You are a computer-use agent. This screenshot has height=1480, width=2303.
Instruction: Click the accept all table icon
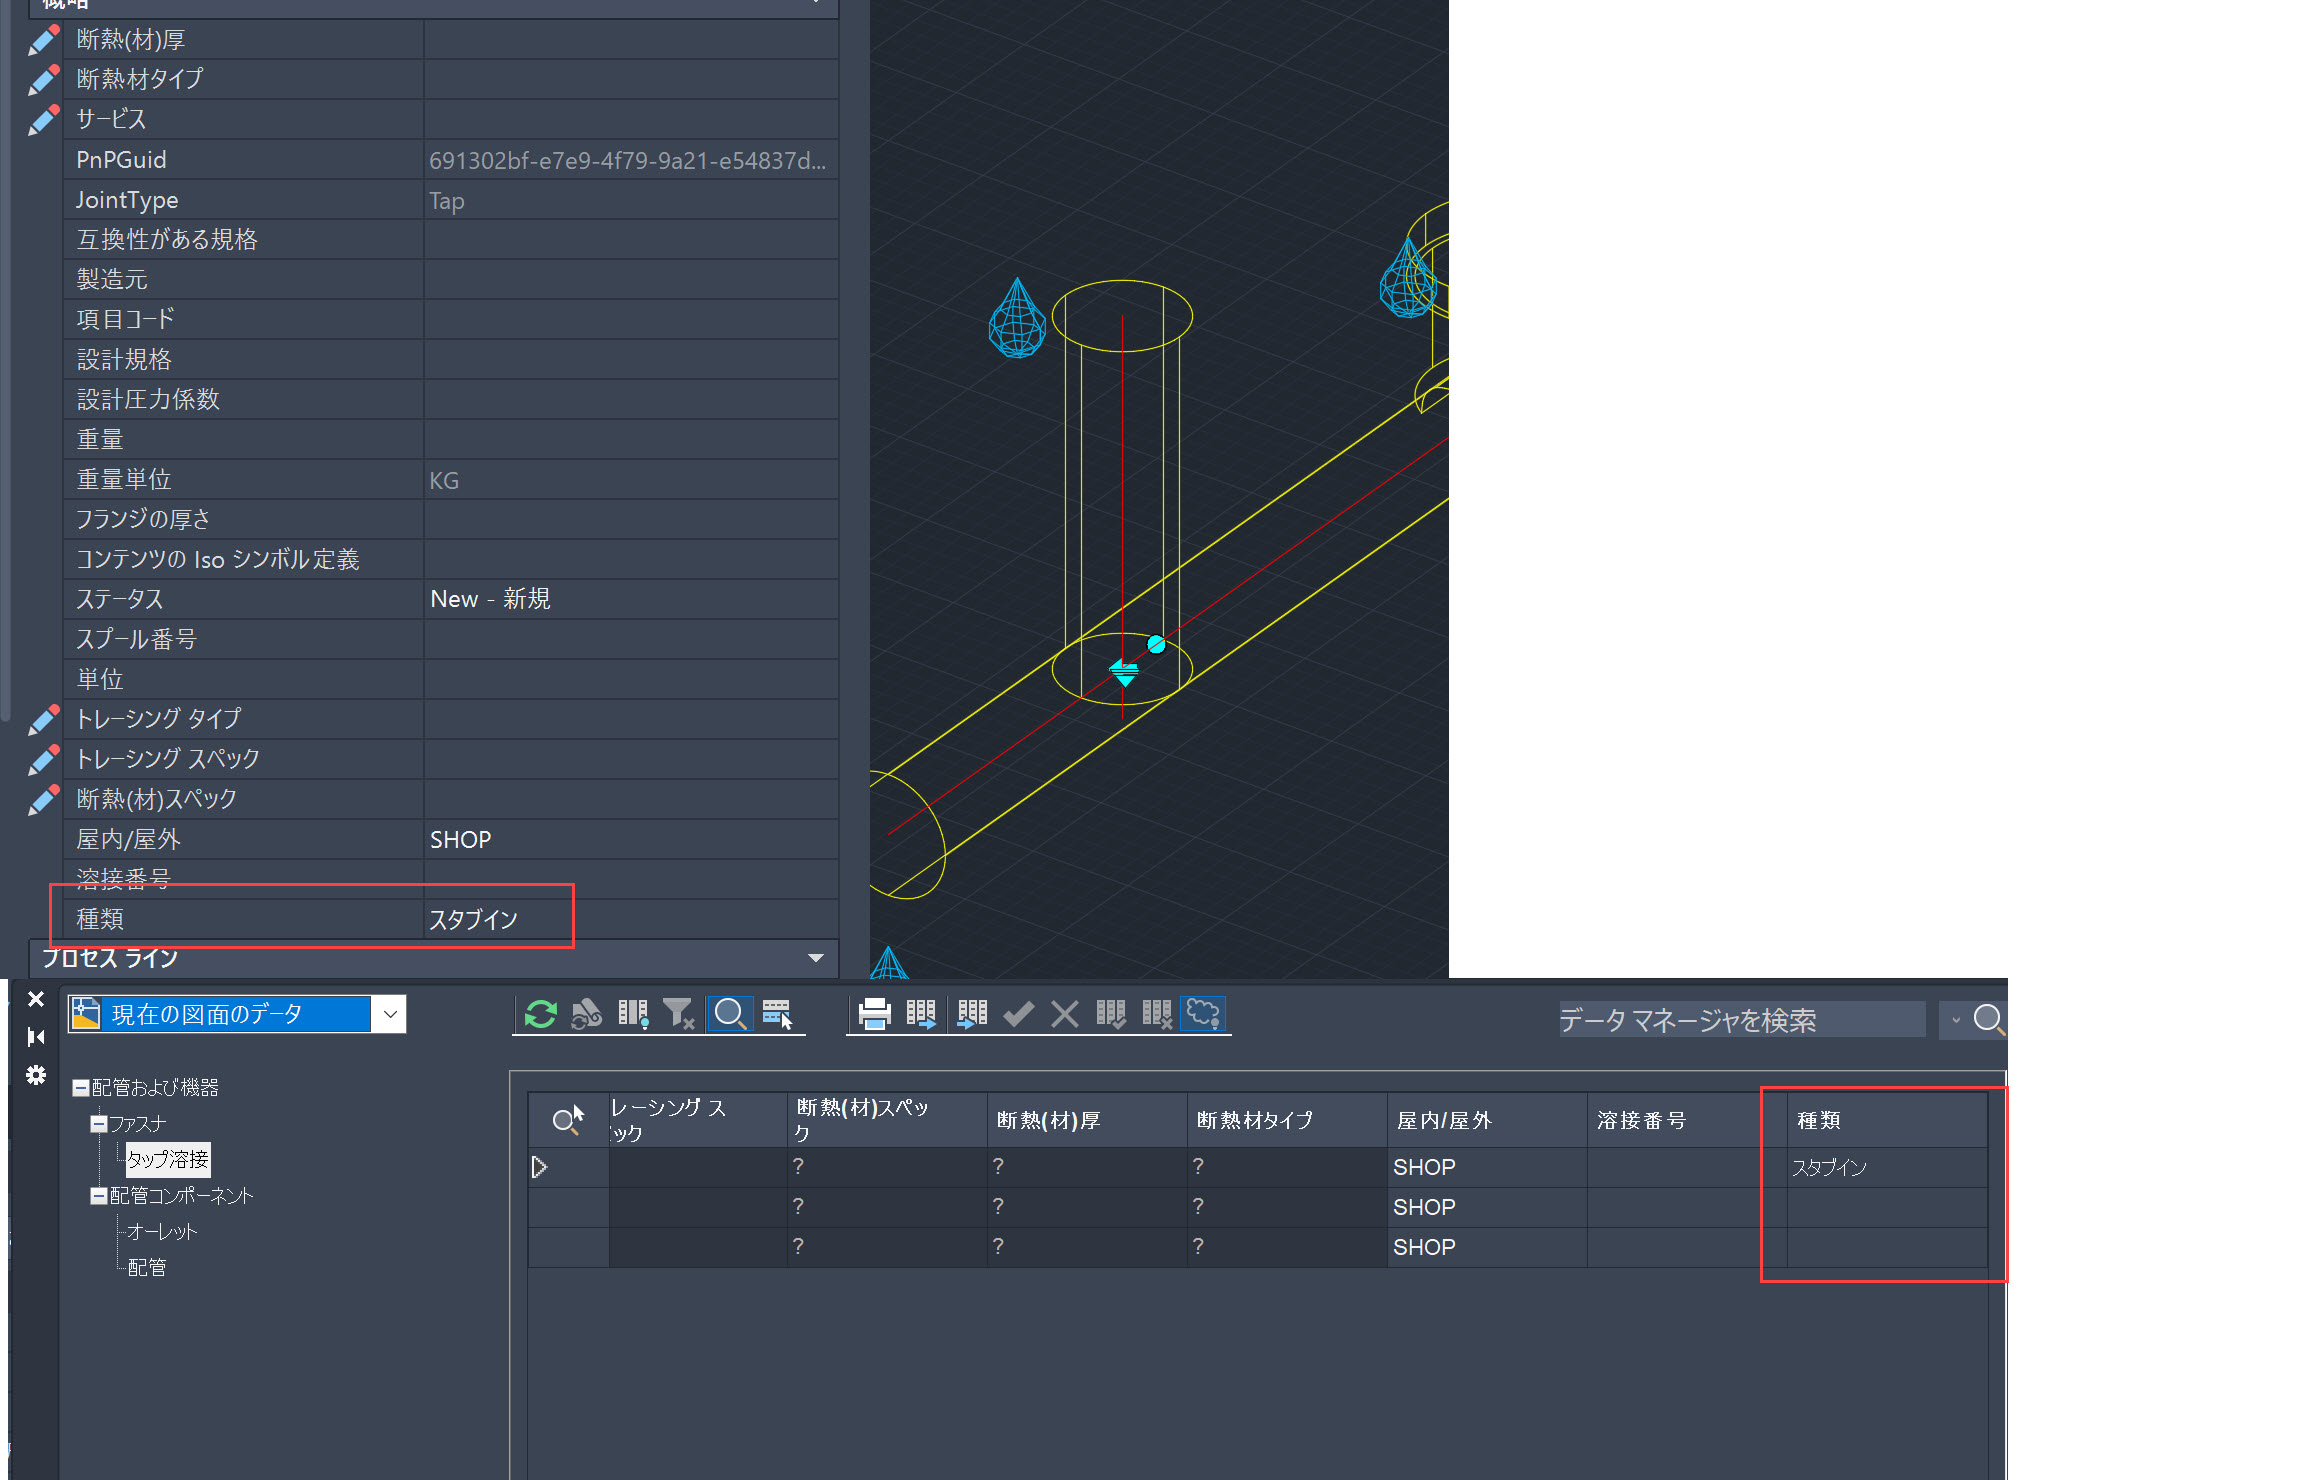[1111, 1014]
